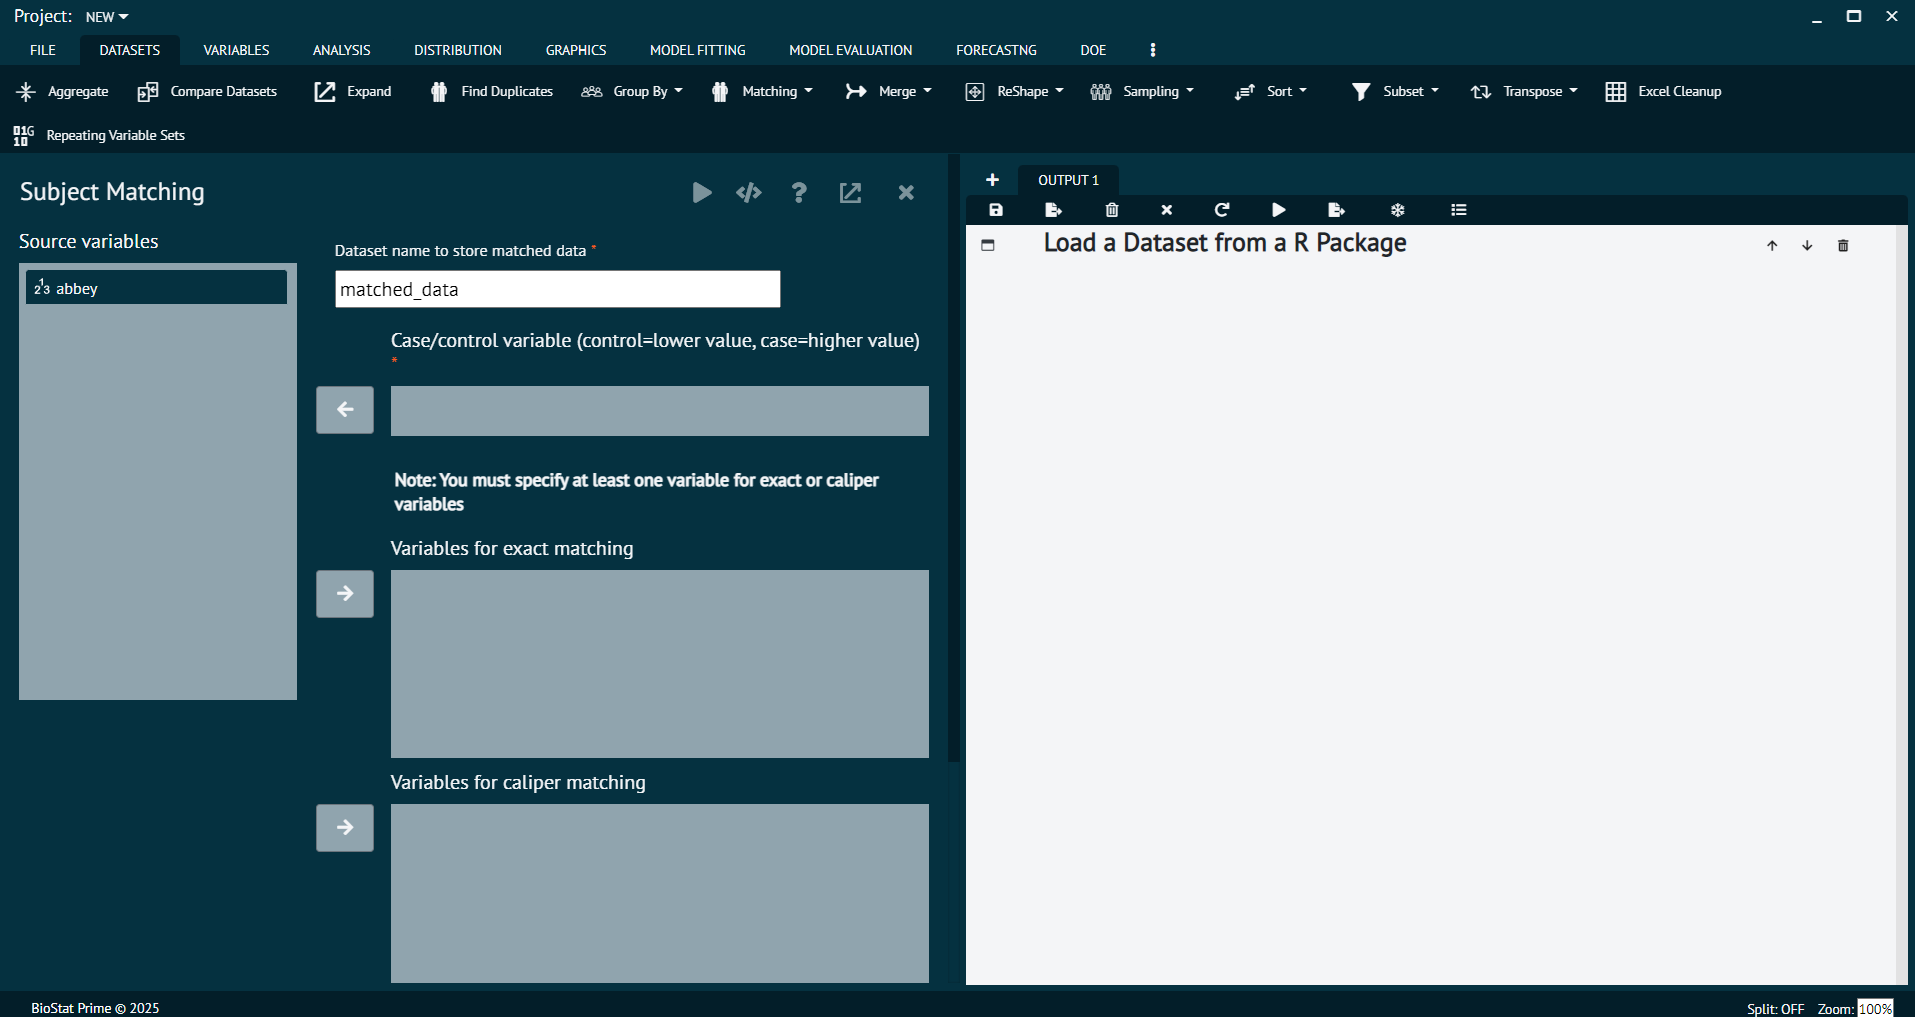Image resolution: width=1915 pixels, height=1017 pixels.
Task: Open the Project NEW dropdown
Action: (105, 16)
